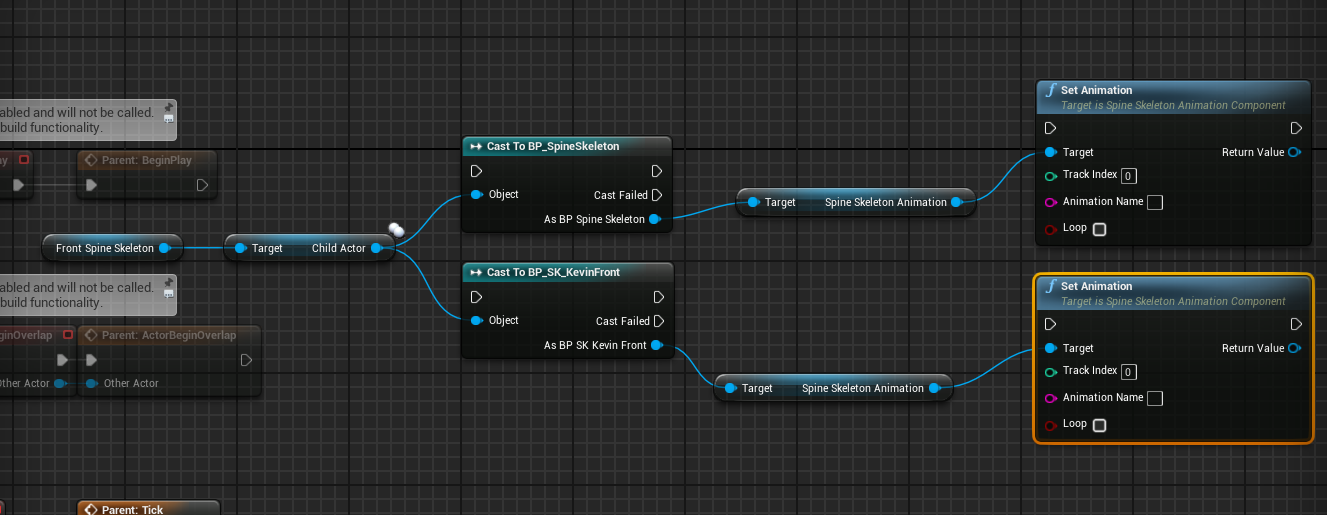
Task: Click exec output pin of Cast To BP_SpineSkeleton
Action: point(657,171)
